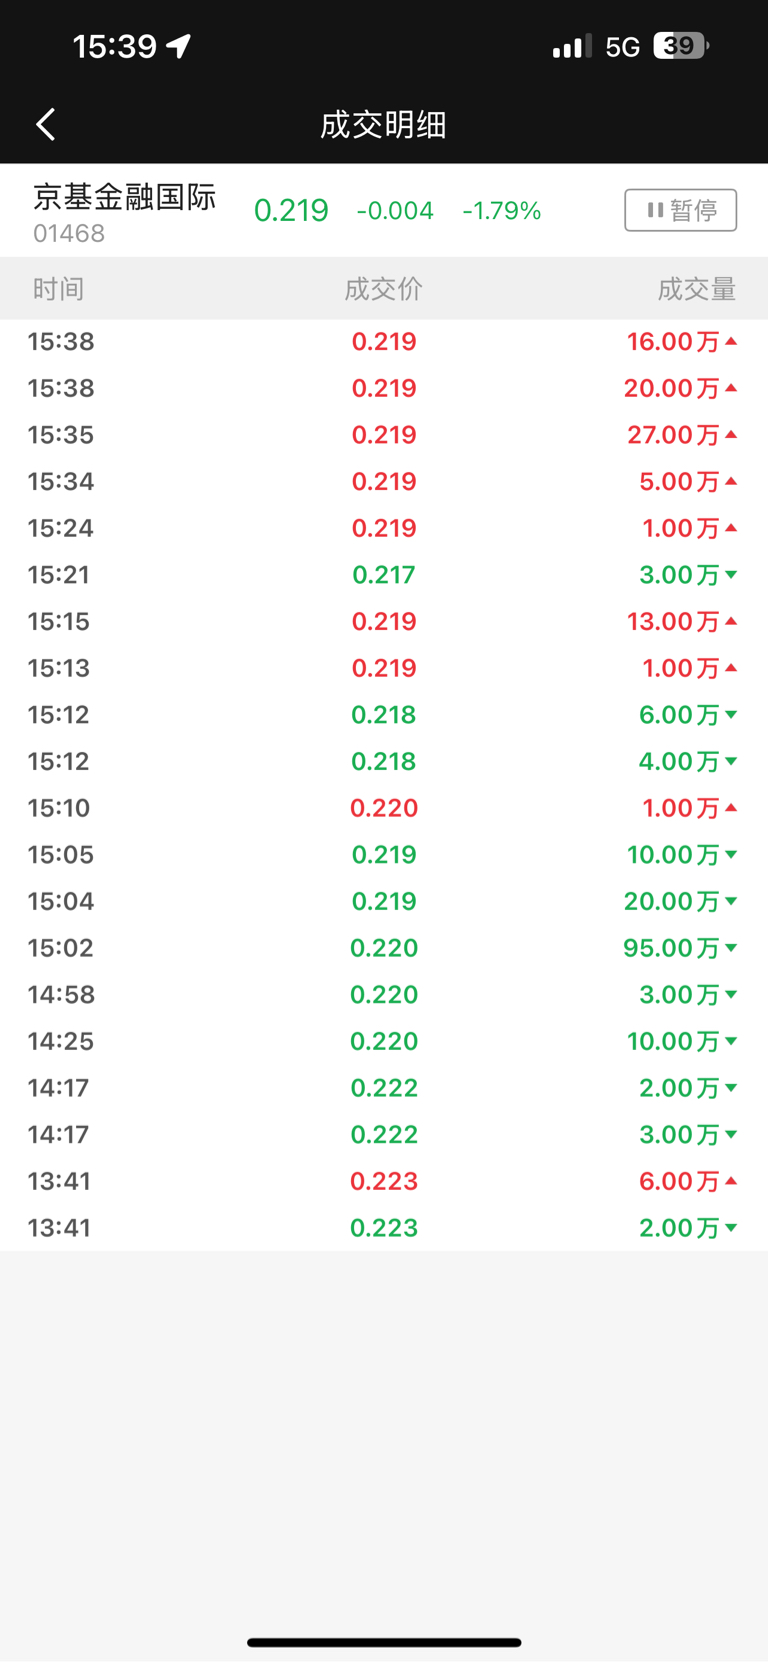Screen dimensions: 768x1662
Task: Tap the home indicator bar at bottom
Action: 384,1642
